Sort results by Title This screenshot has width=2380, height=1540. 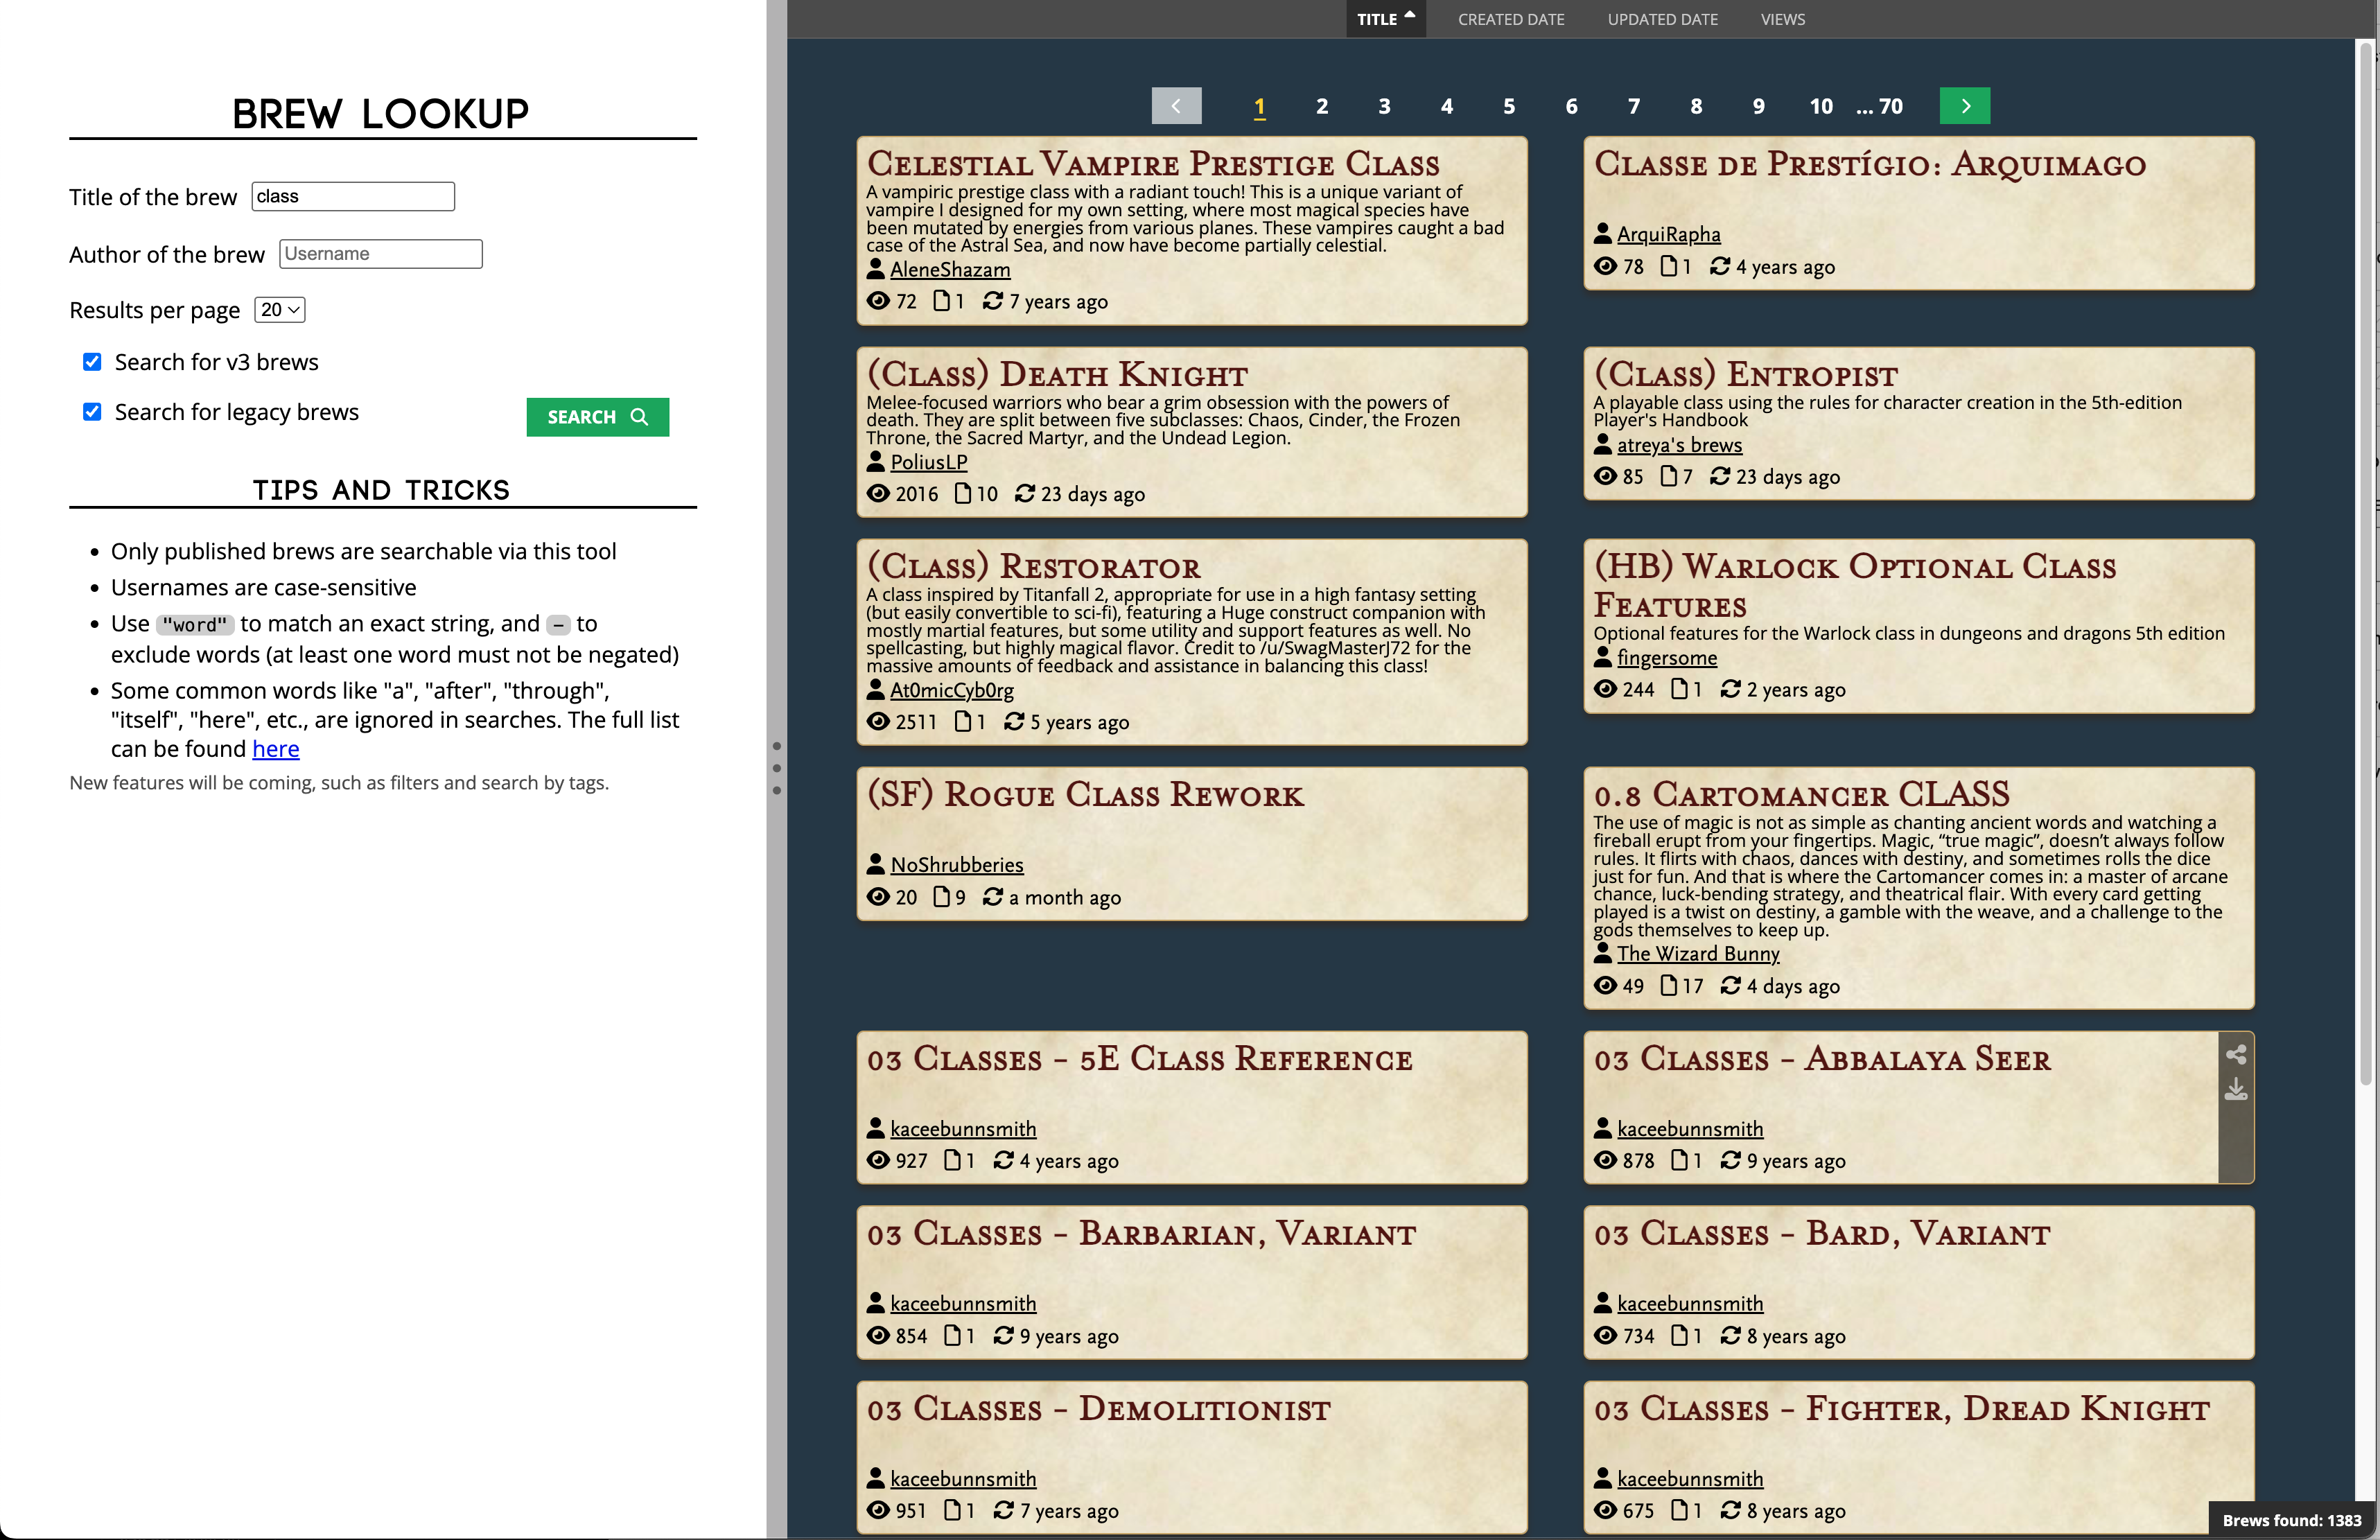coord(1384,19)
